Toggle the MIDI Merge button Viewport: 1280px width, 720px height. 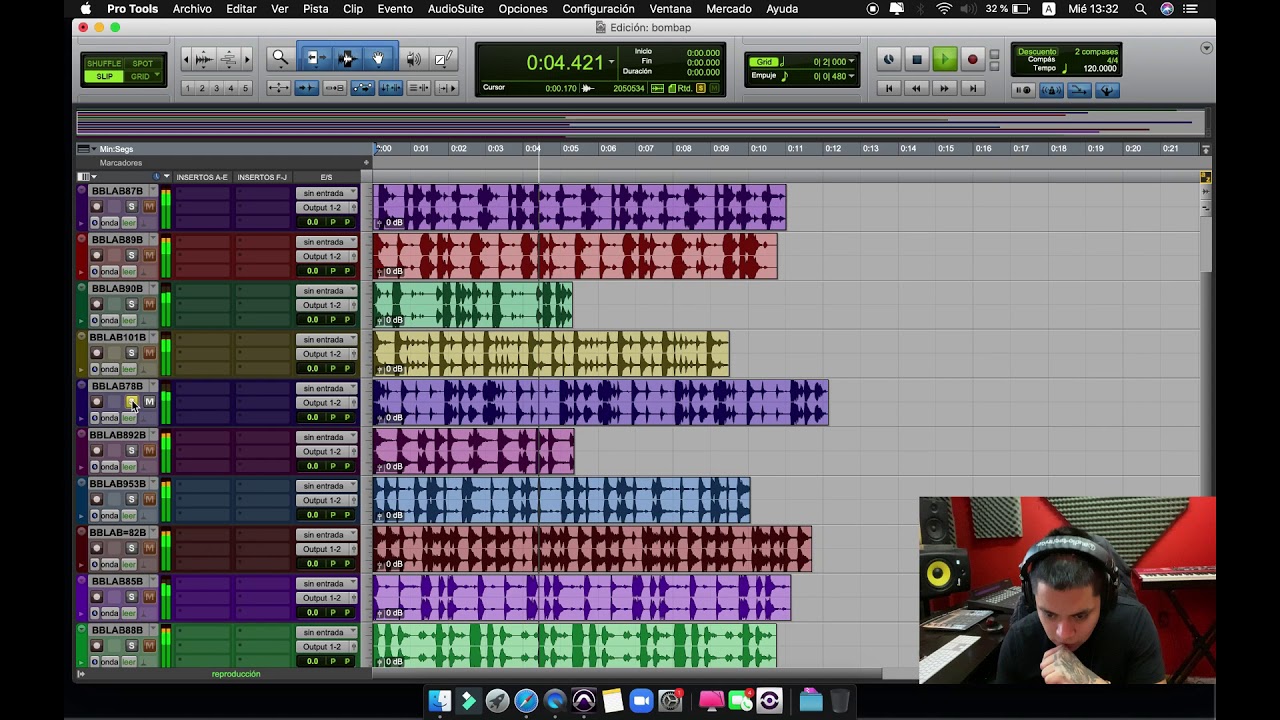pos(1079,90)
